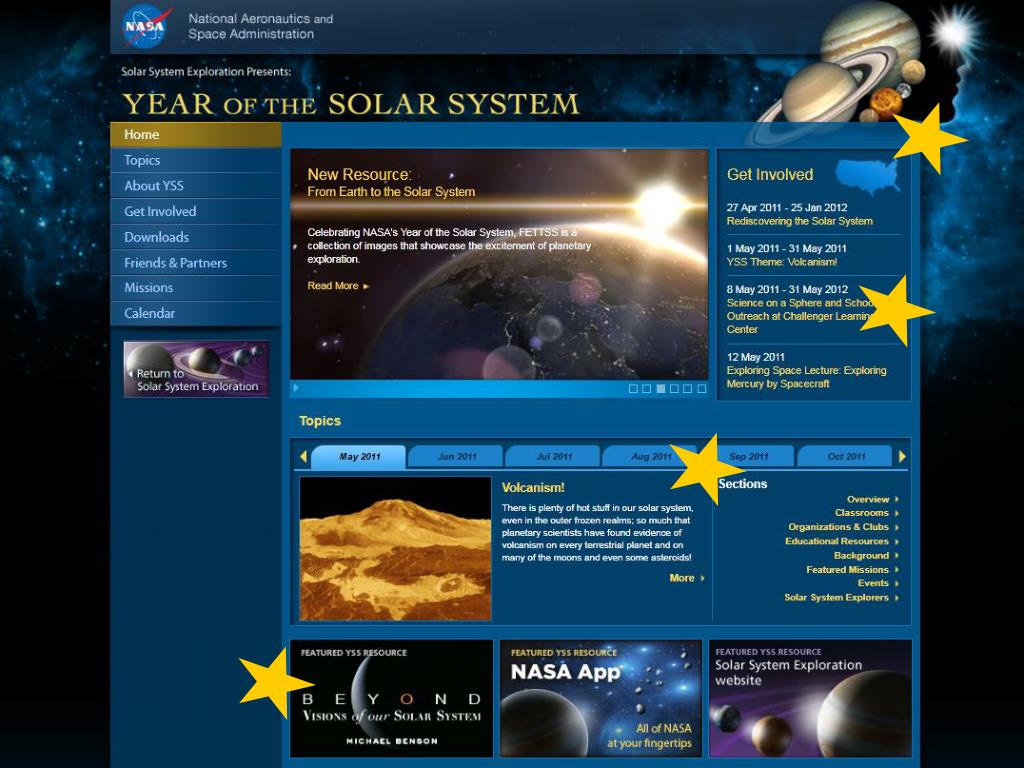Screen dimensions: 1024x768
Task: Open Science on a Sphere event link
Action: [801, 316]
